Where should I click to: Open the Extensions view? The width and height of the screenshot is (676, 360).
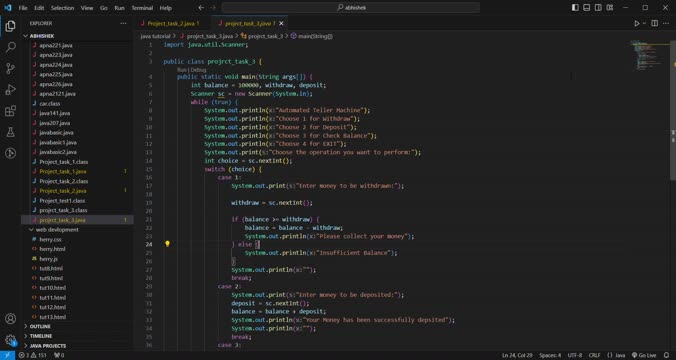[10, 111]
